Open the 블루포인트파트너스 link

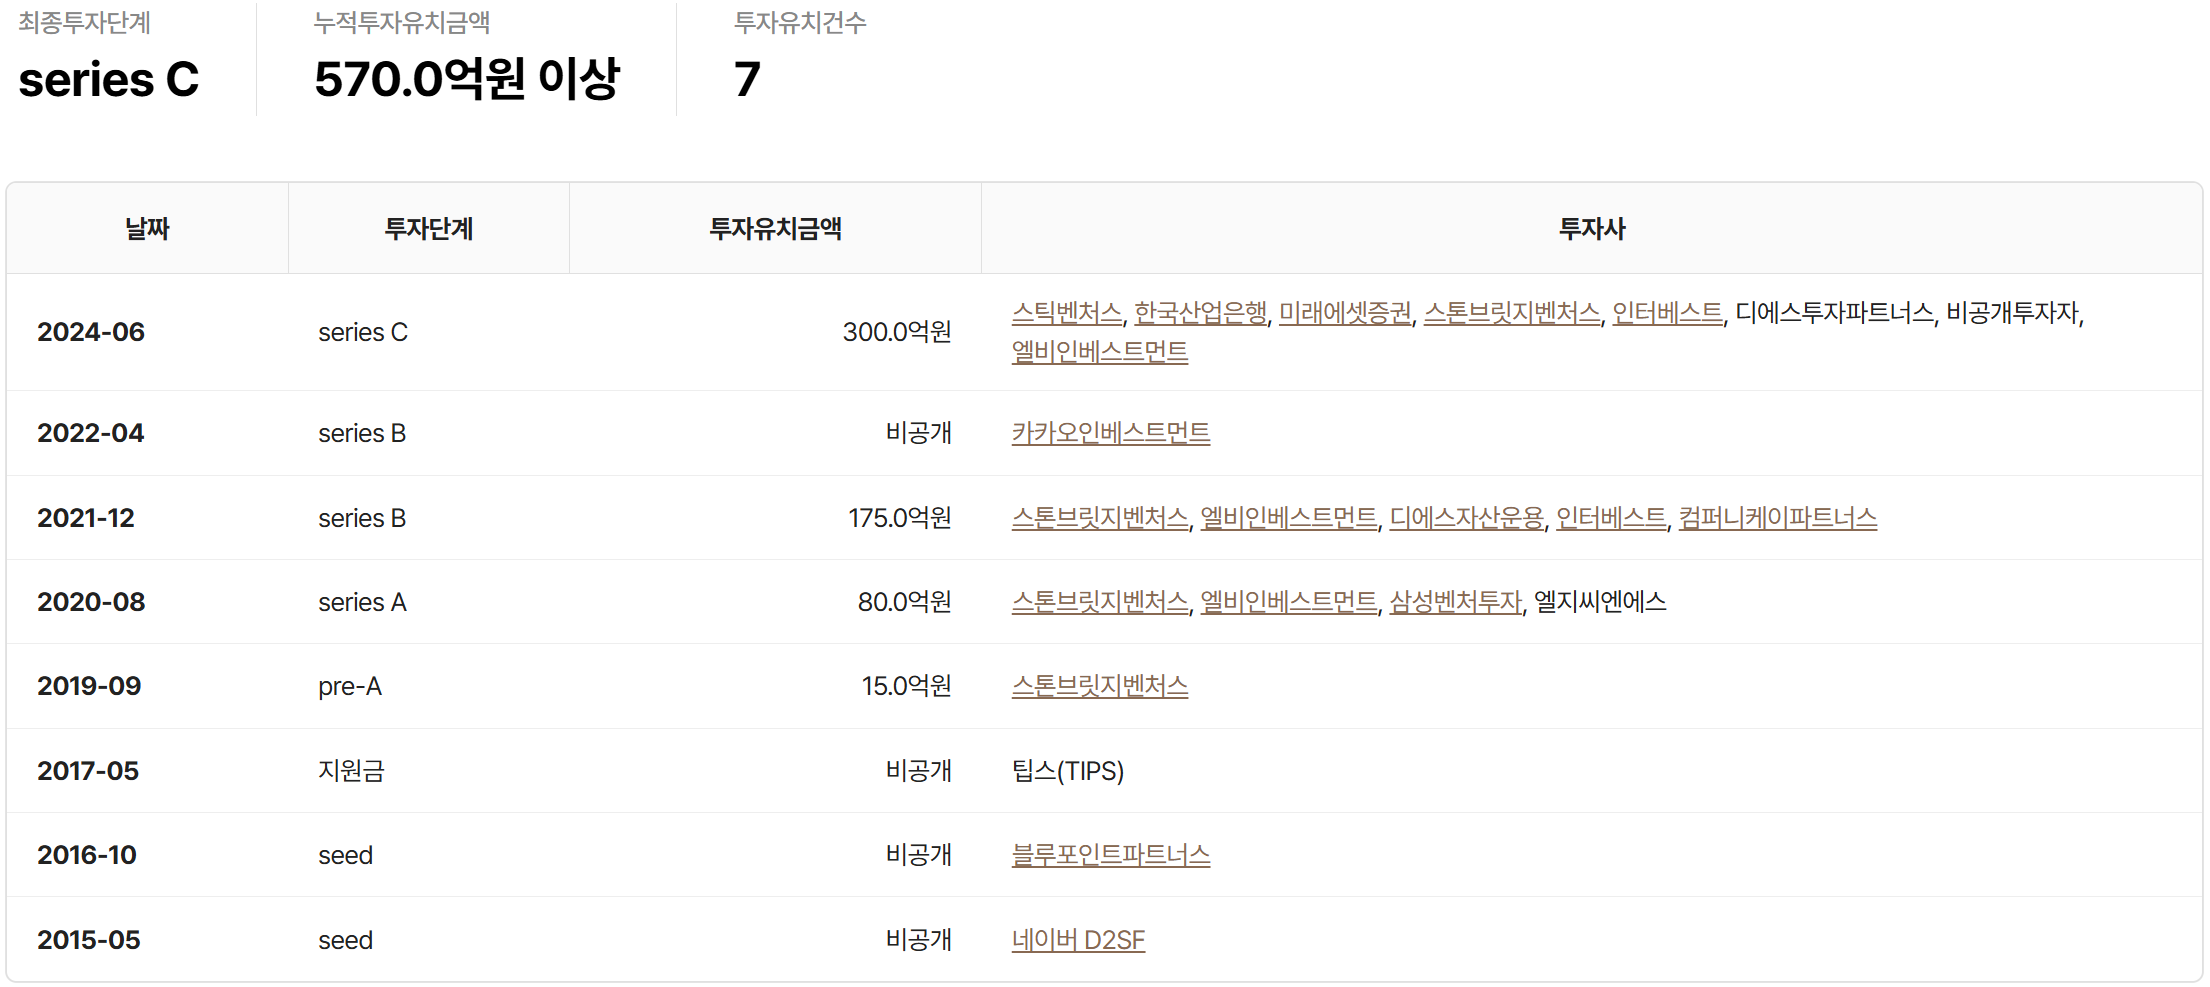1110,855
